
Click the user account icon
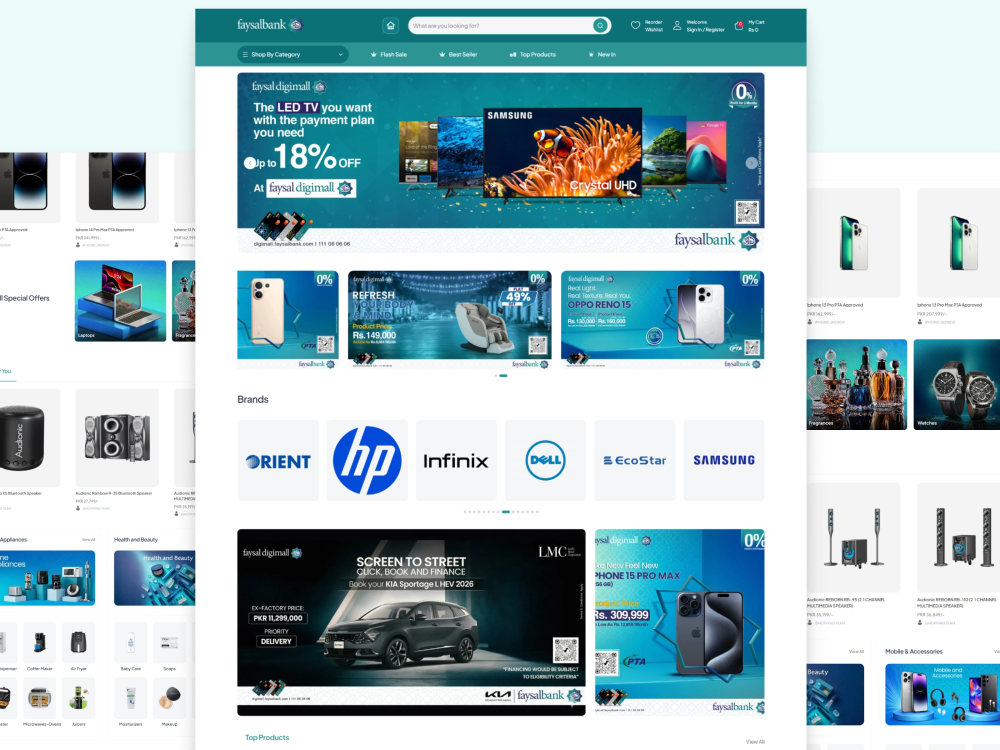(677, 26)
